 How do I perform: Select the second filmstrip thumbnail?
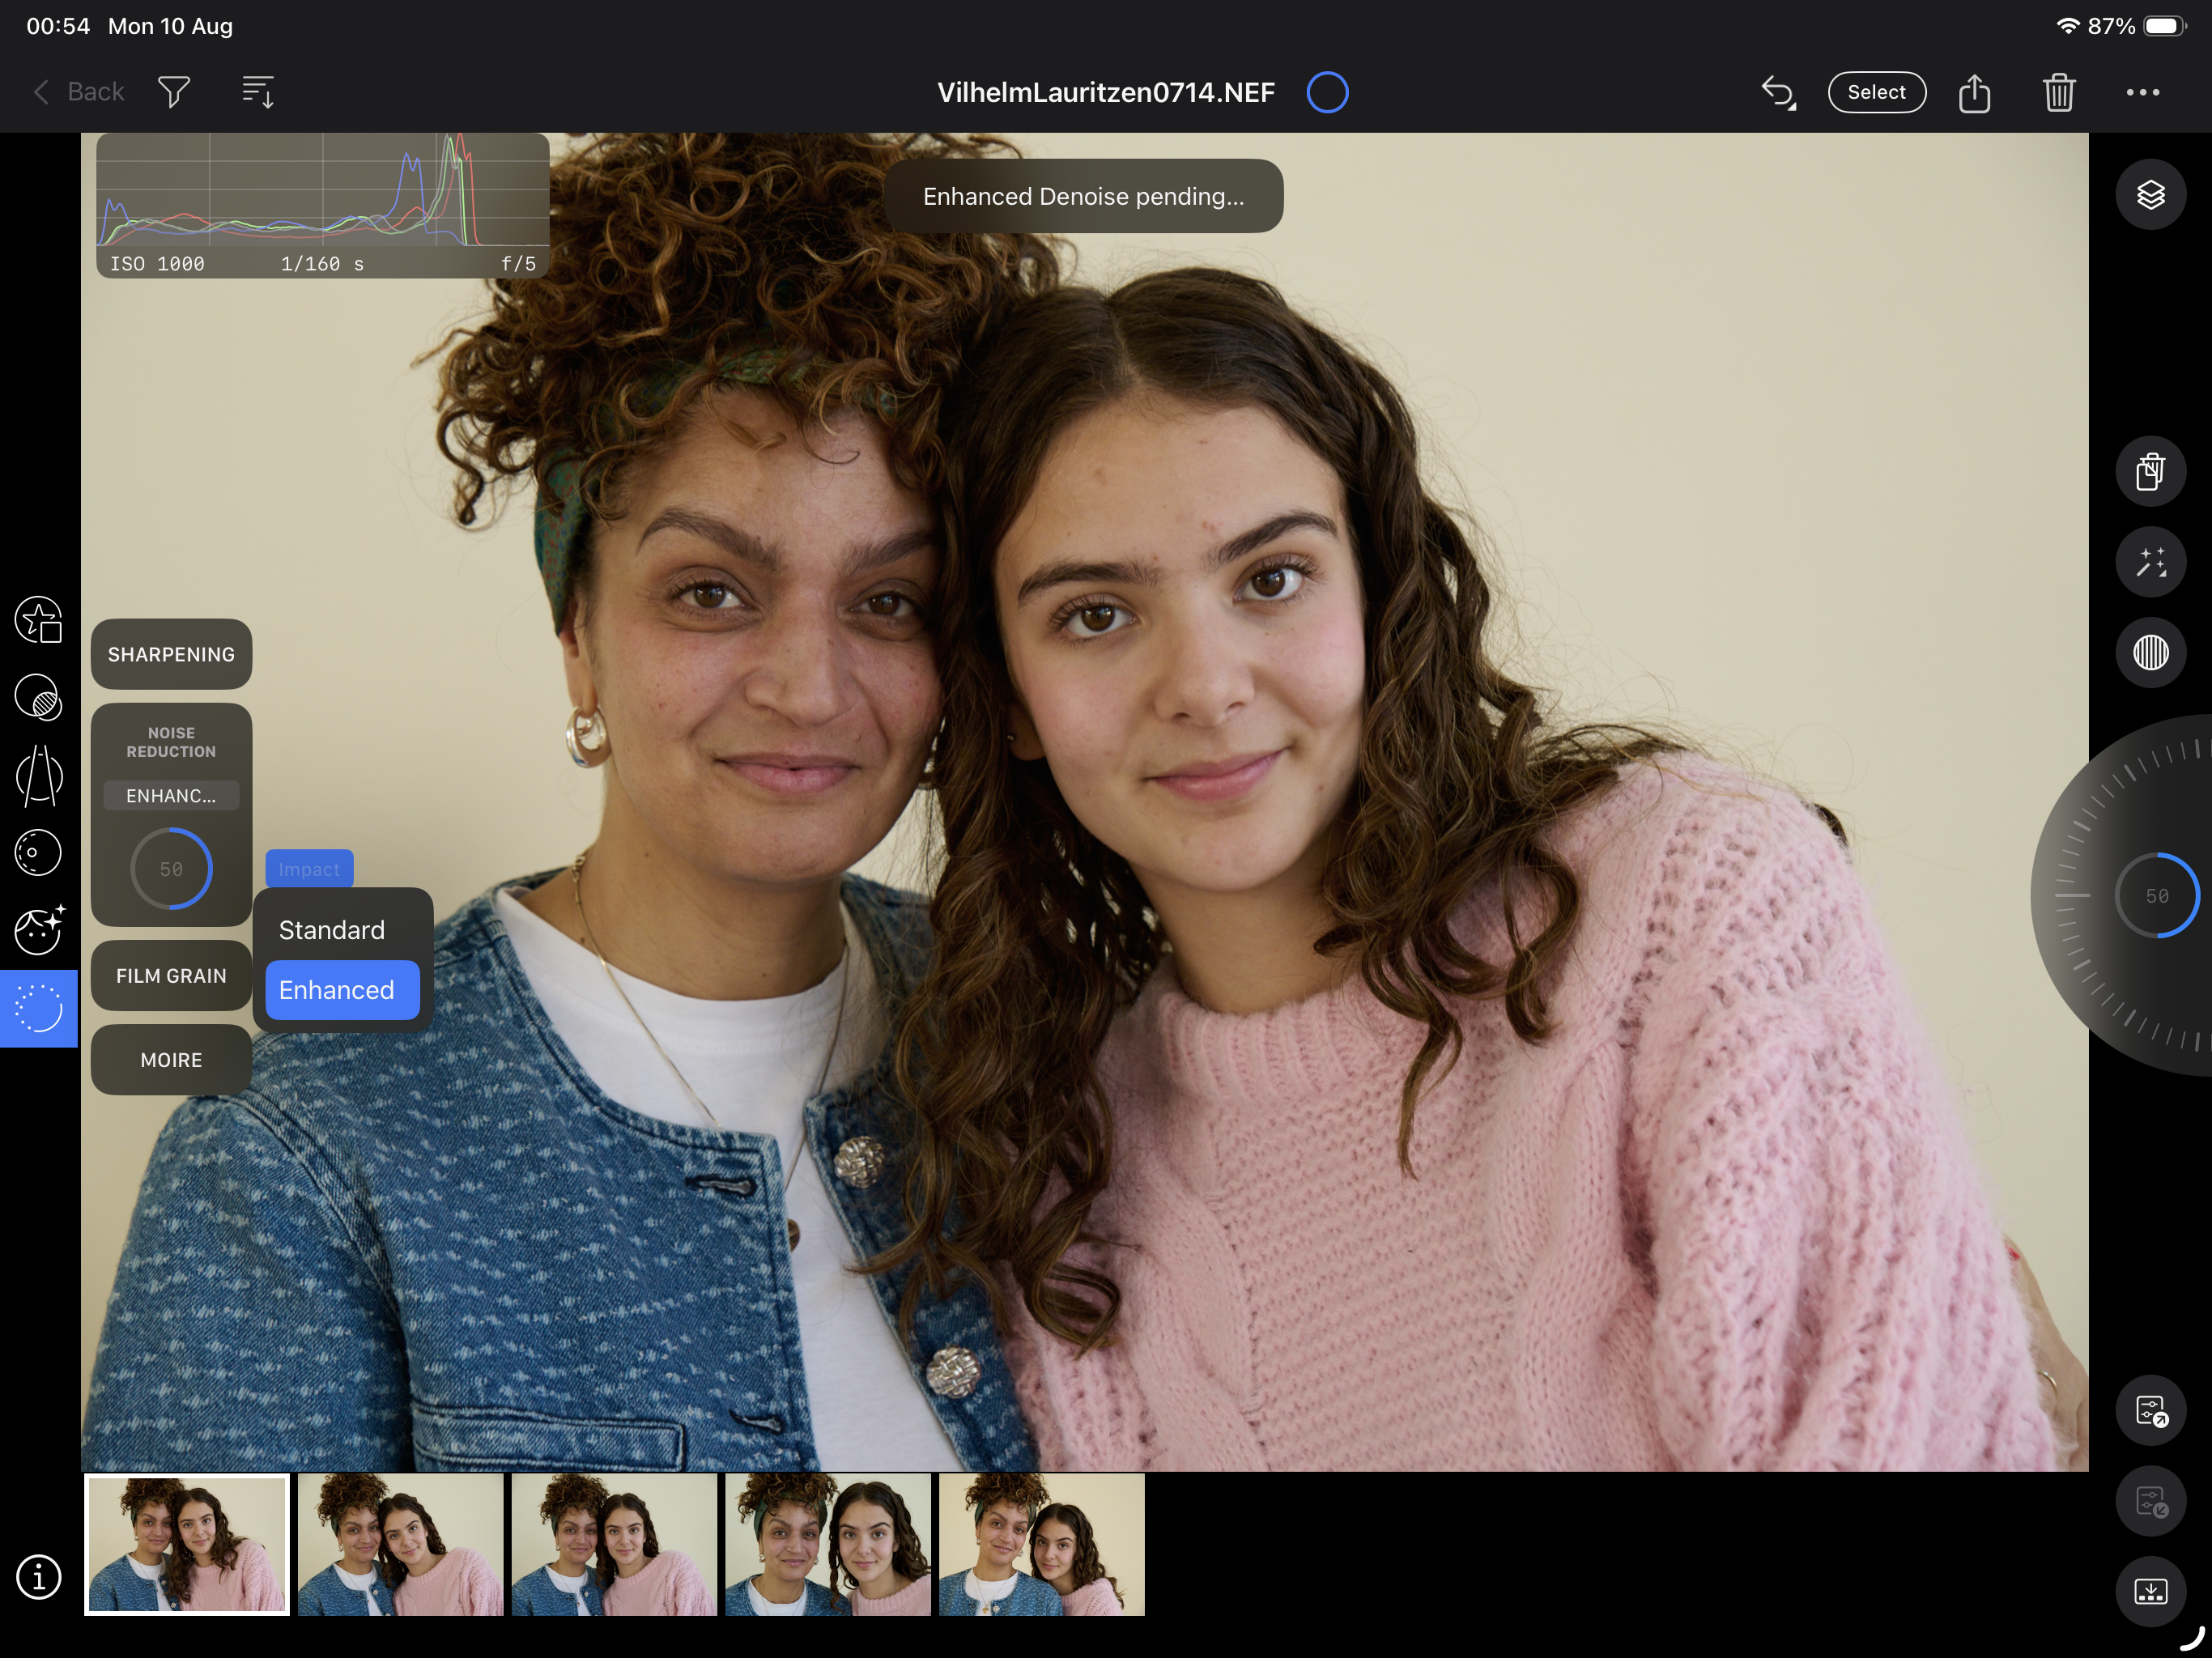pyautogui.click(x=400, y=1544)
